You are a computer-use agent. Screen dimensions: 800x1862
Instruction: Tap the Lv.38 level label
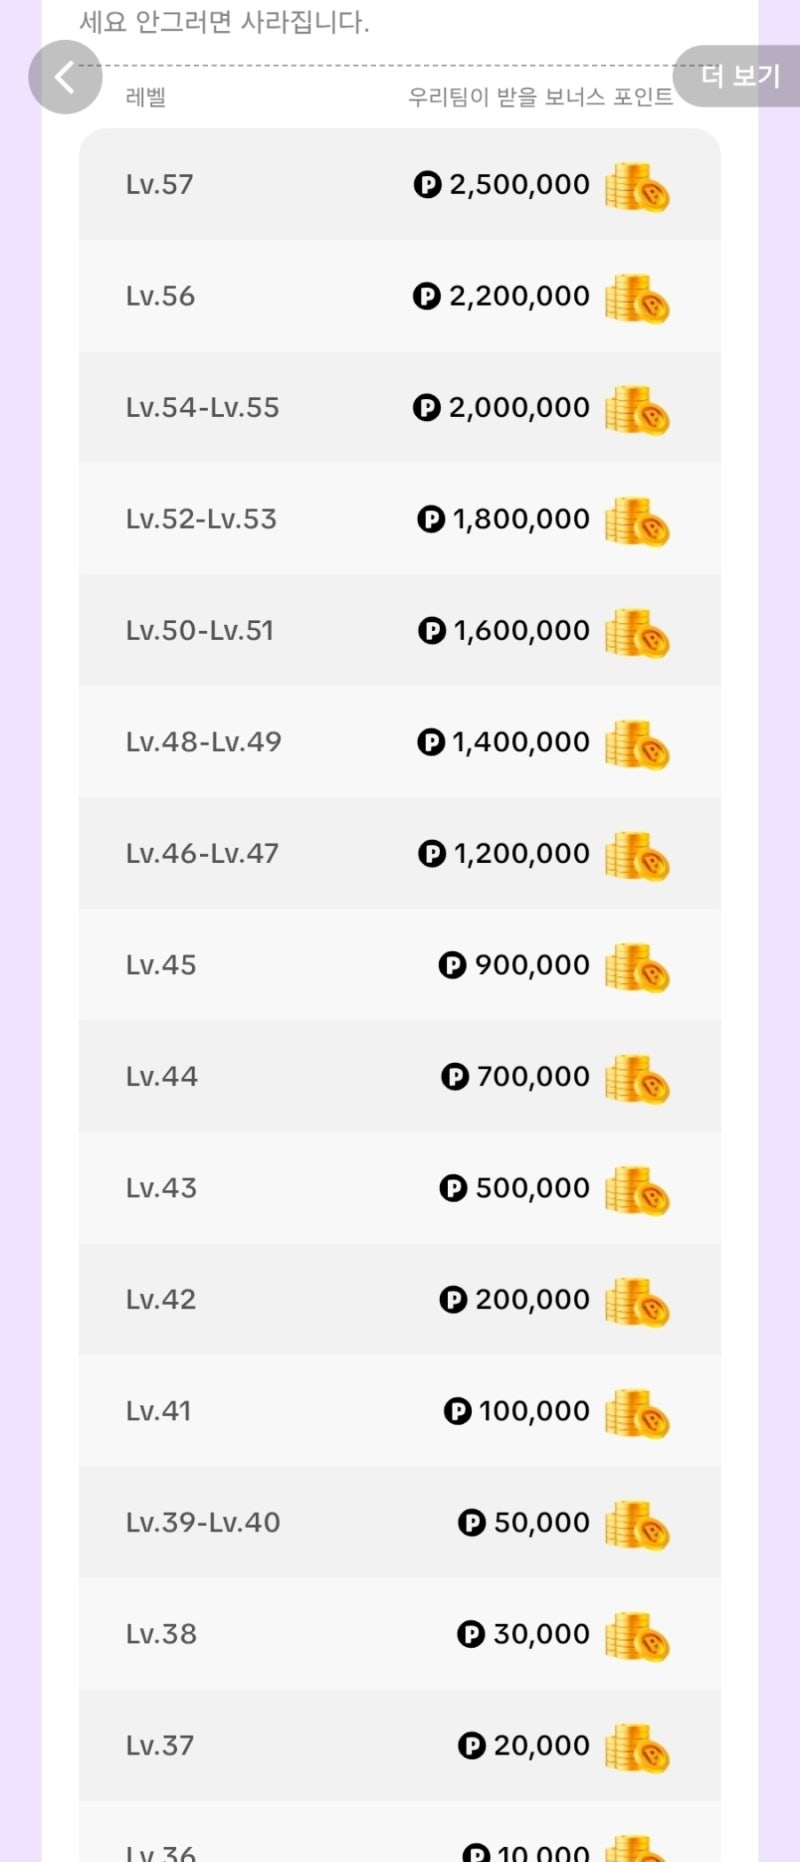[161, 1634]
